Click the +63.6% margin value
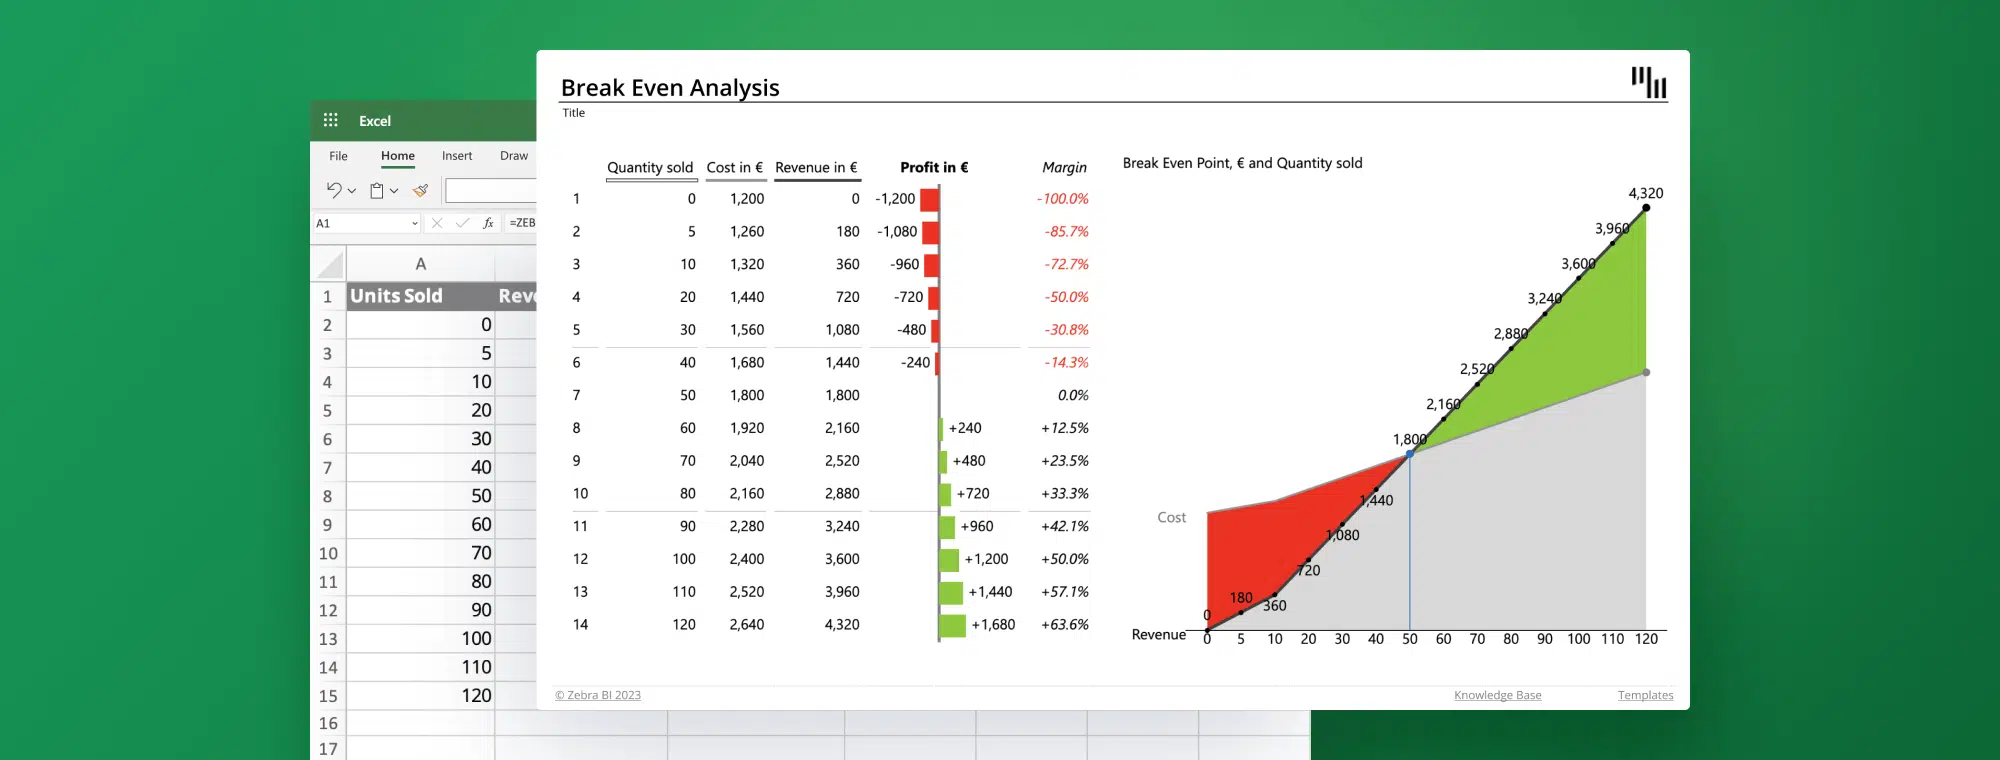2000x760 pixels. click(x=1064, y=625)
